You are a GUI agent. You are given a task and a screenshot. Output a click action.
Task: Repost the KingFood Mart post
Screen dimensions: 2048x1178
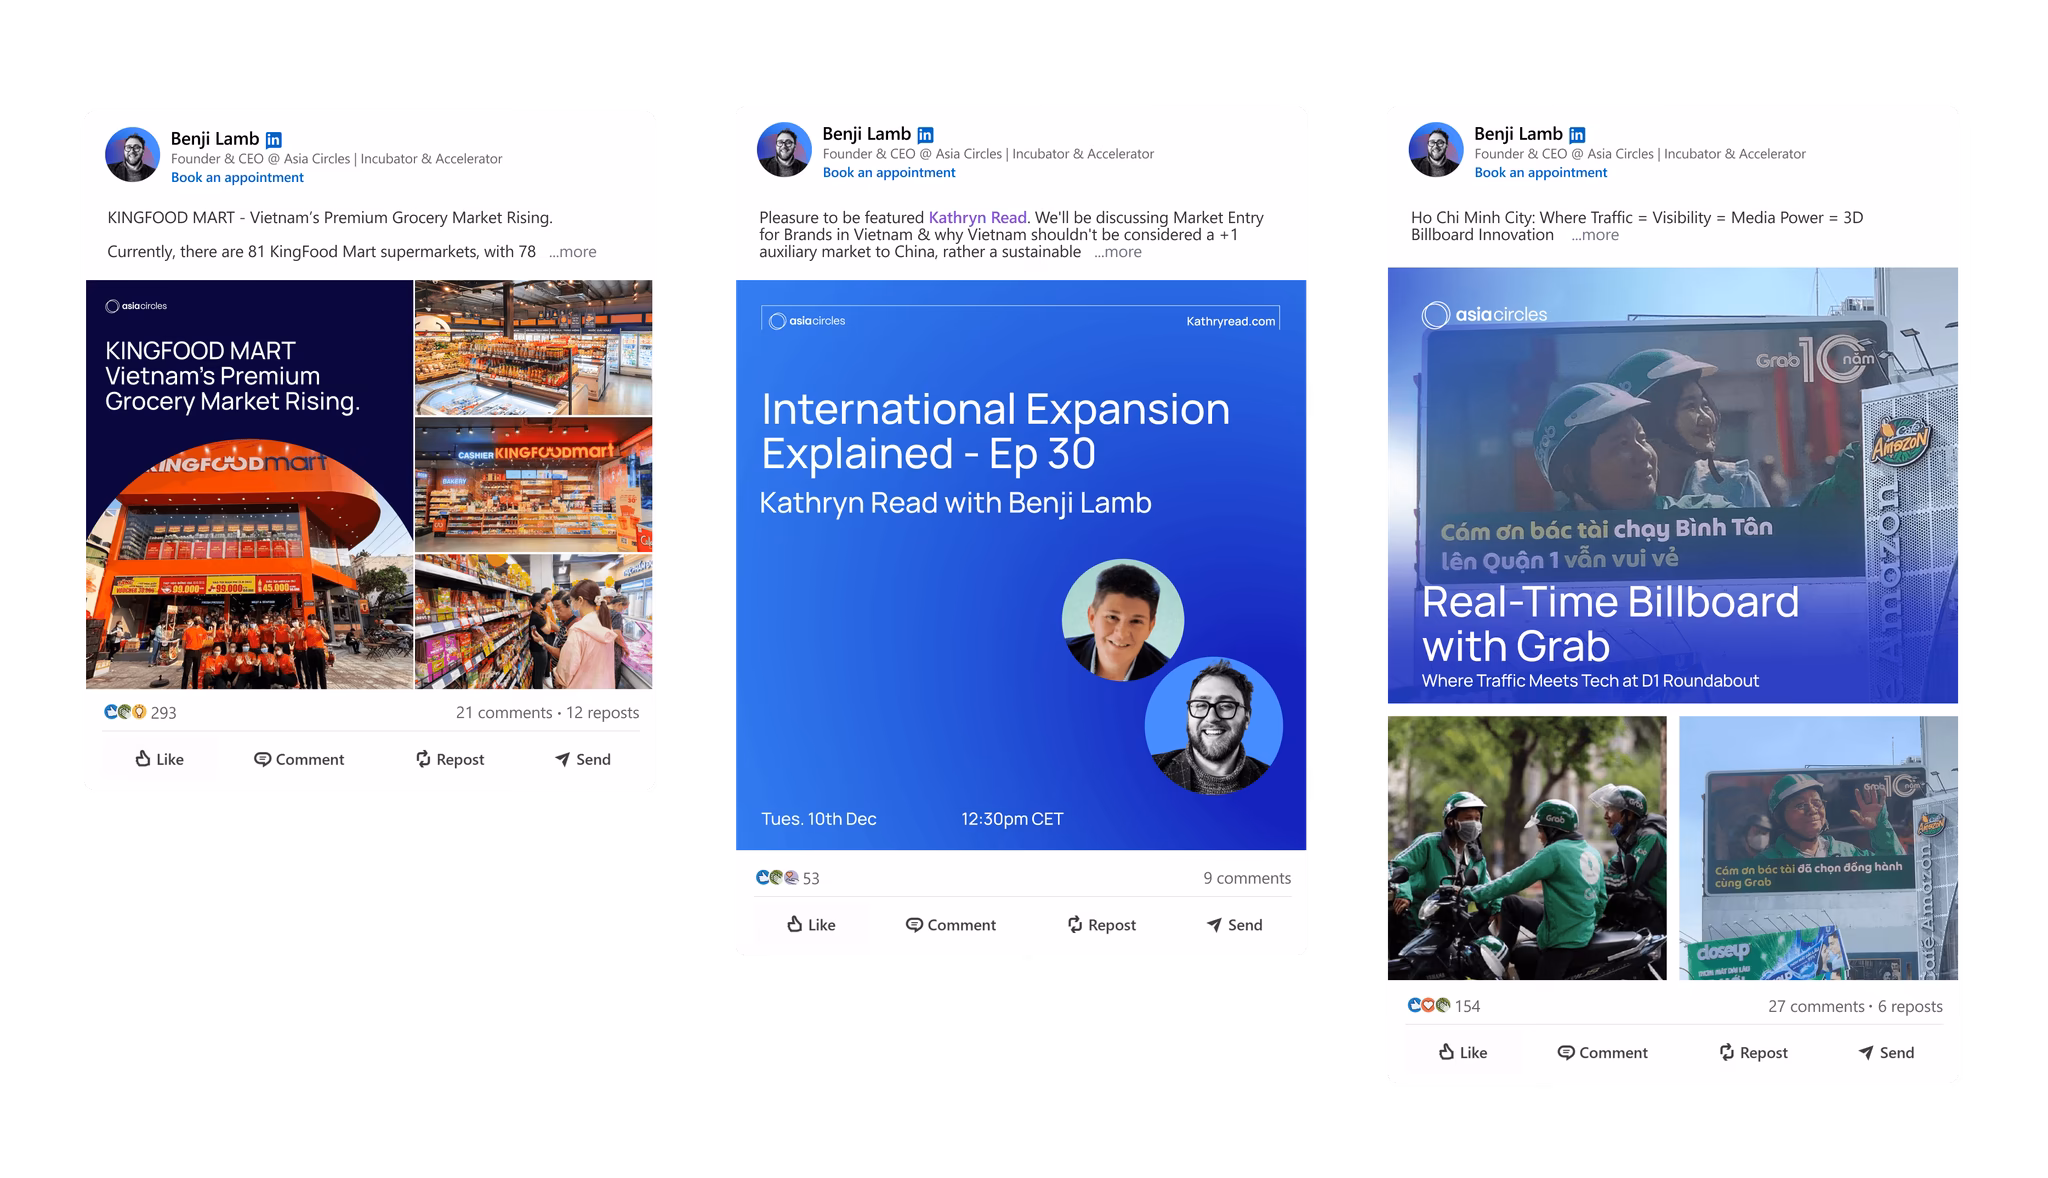click(x=450, y=759)
